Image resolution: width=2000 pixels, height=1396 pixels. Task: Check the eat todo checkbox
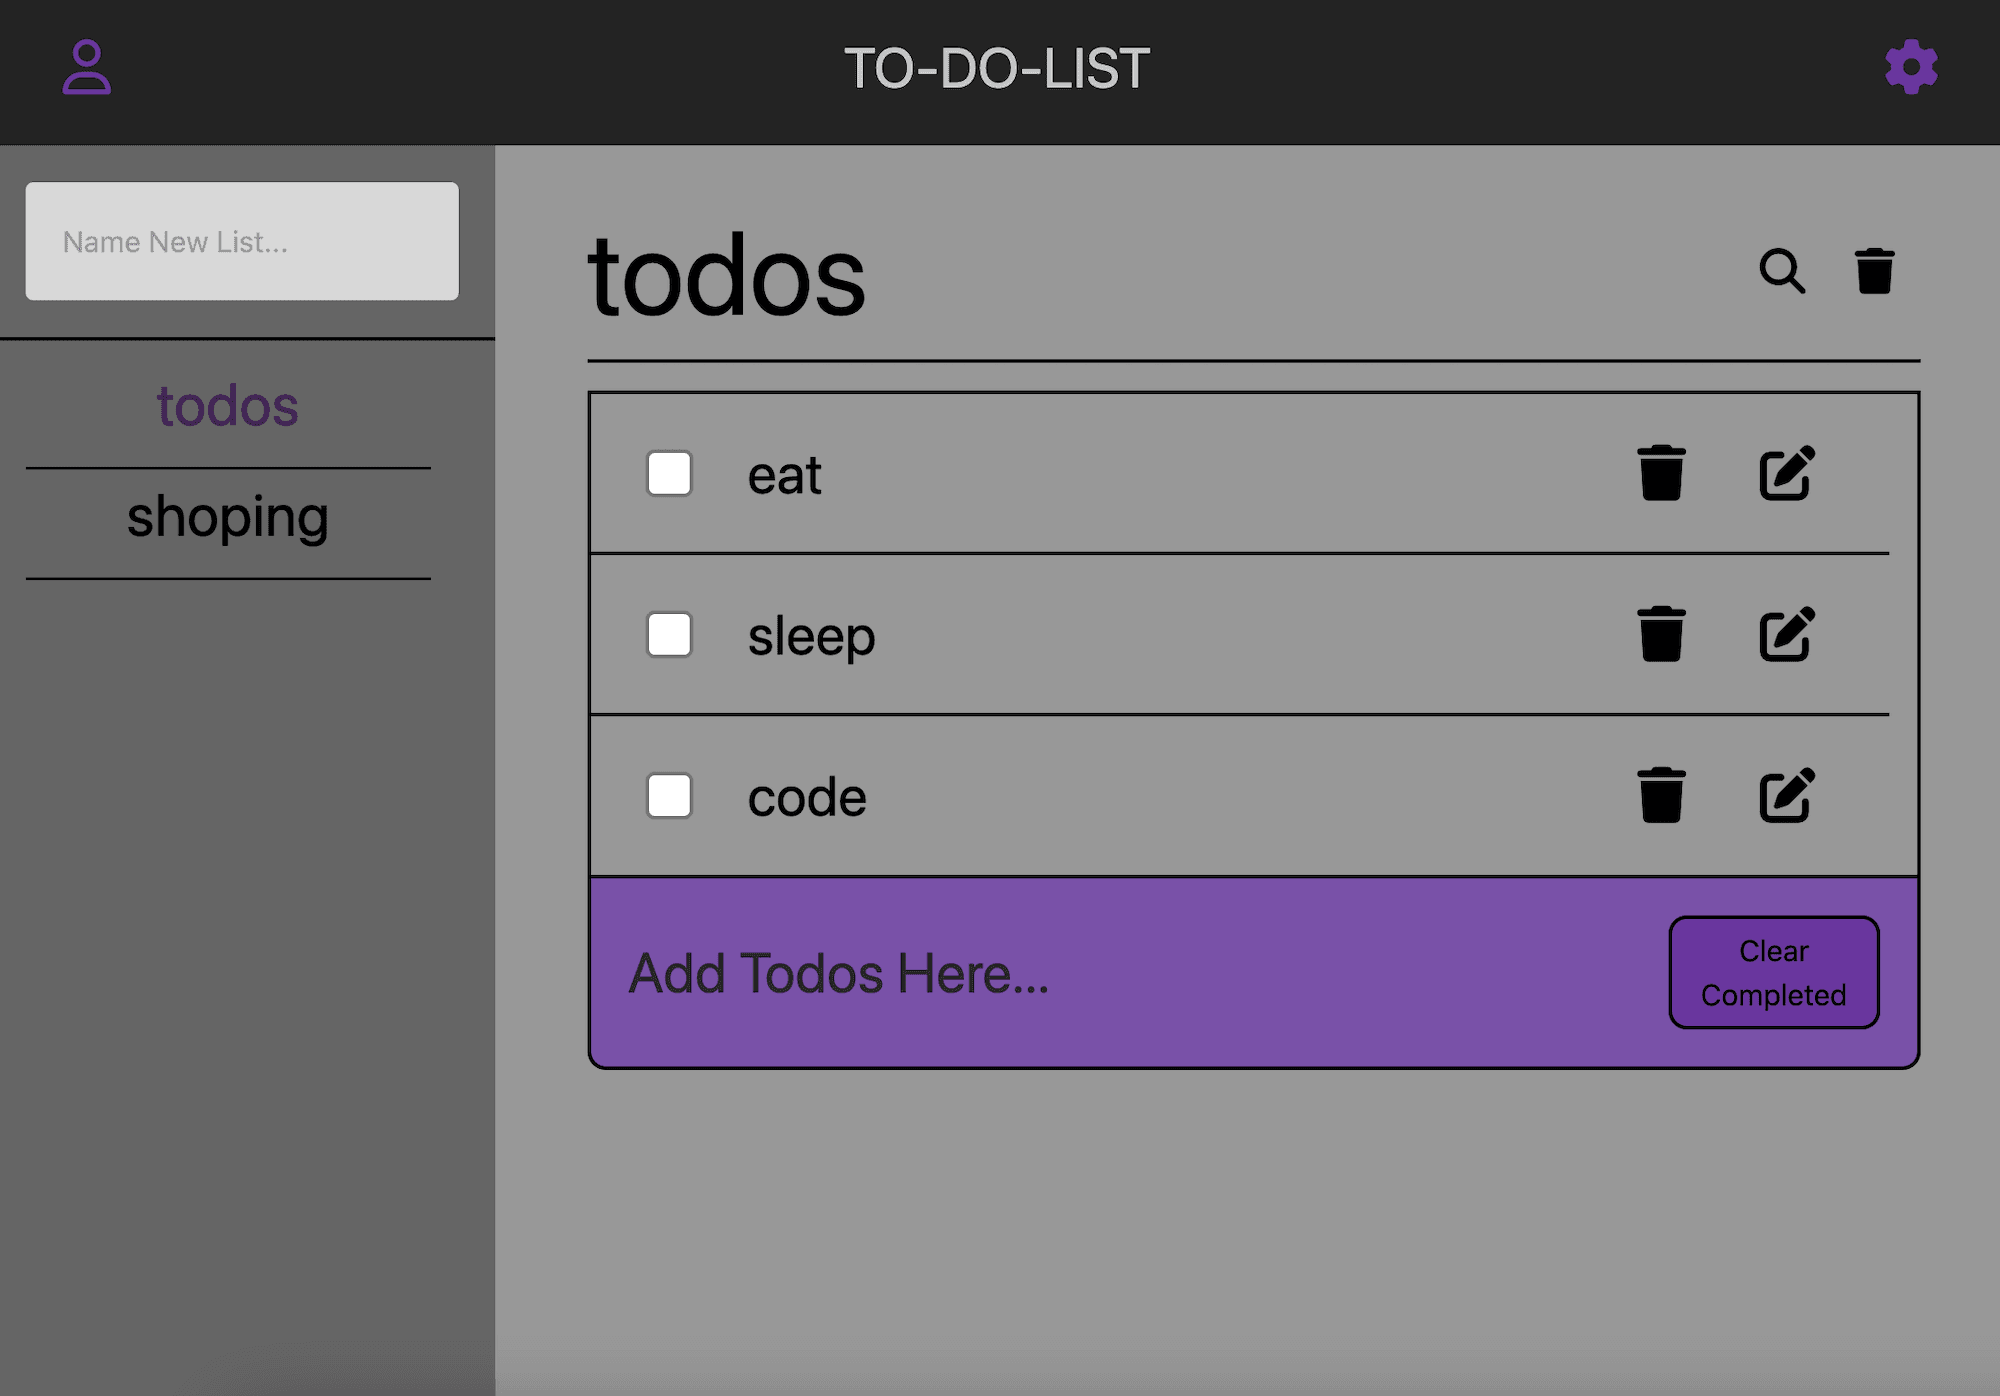click(x=668, y=475)
